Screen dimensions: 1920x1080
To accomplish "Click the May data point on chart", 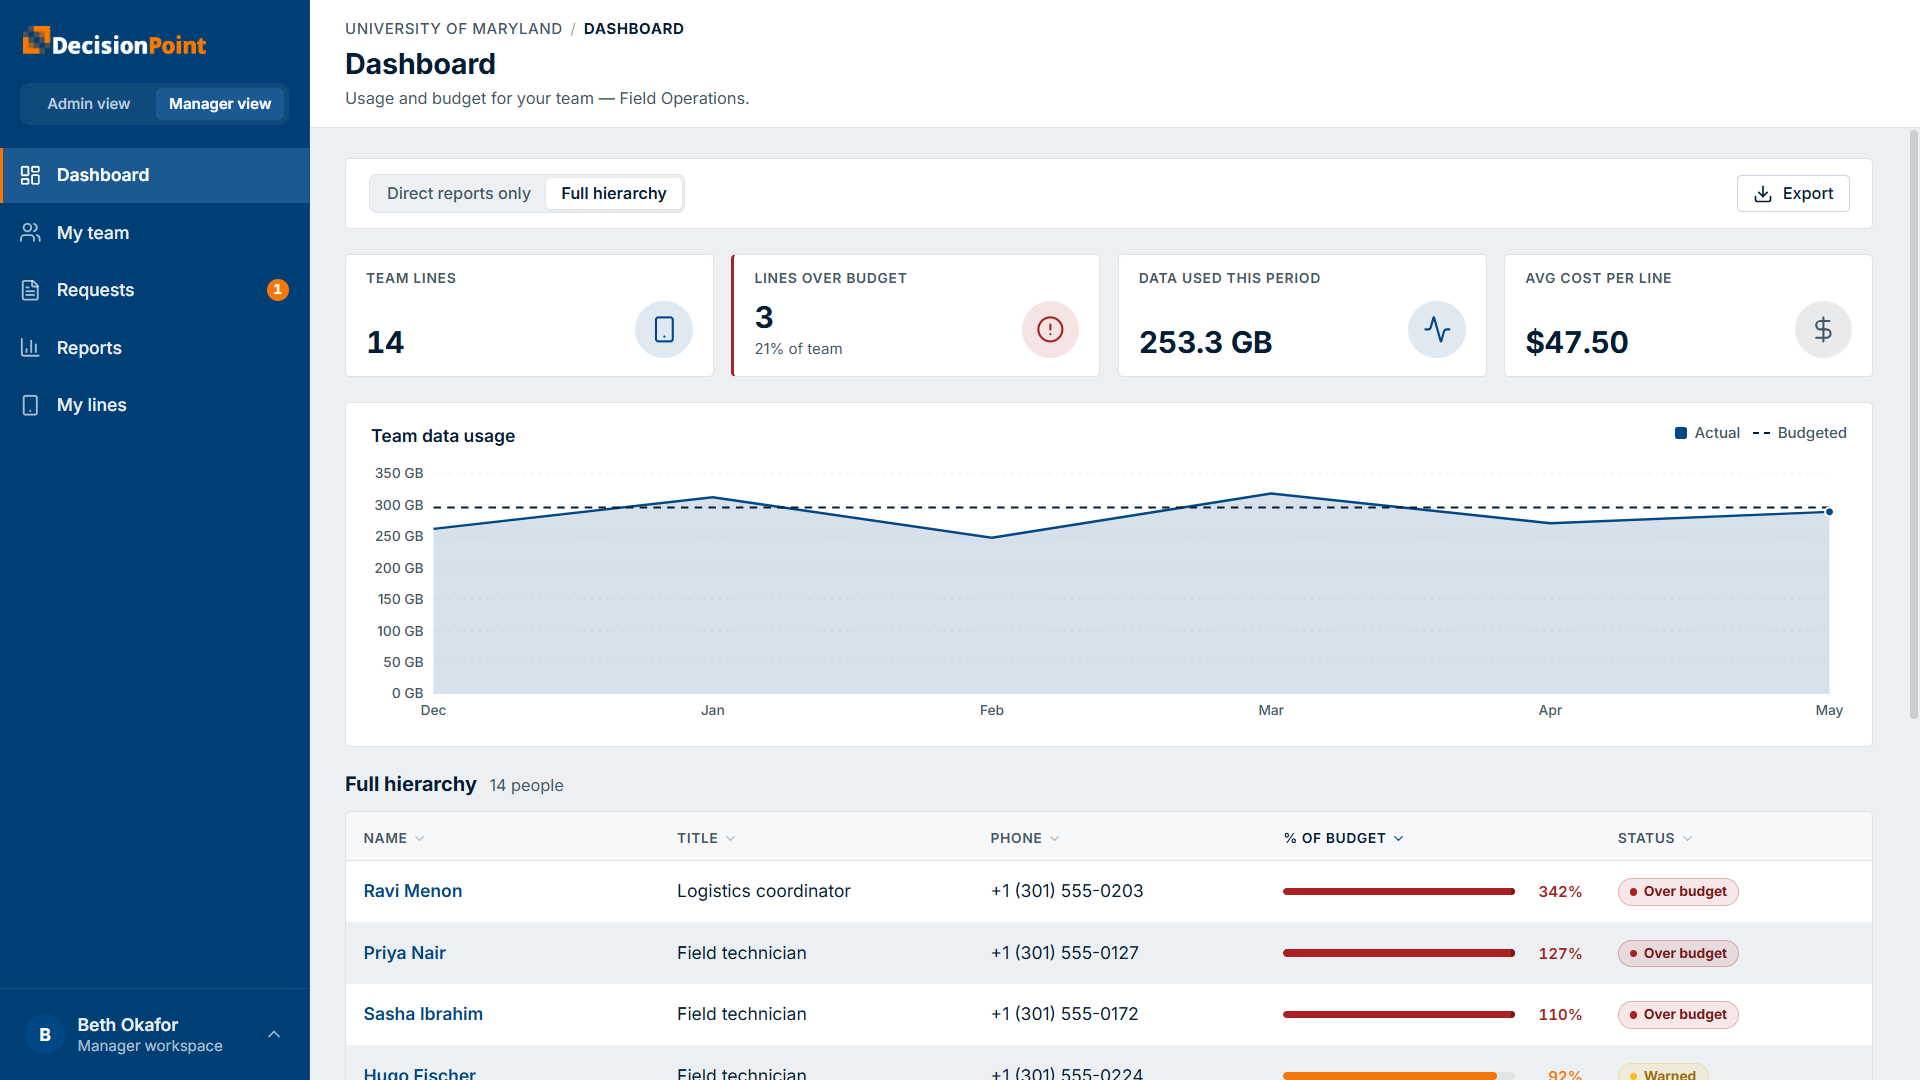I will point(1829,512).
